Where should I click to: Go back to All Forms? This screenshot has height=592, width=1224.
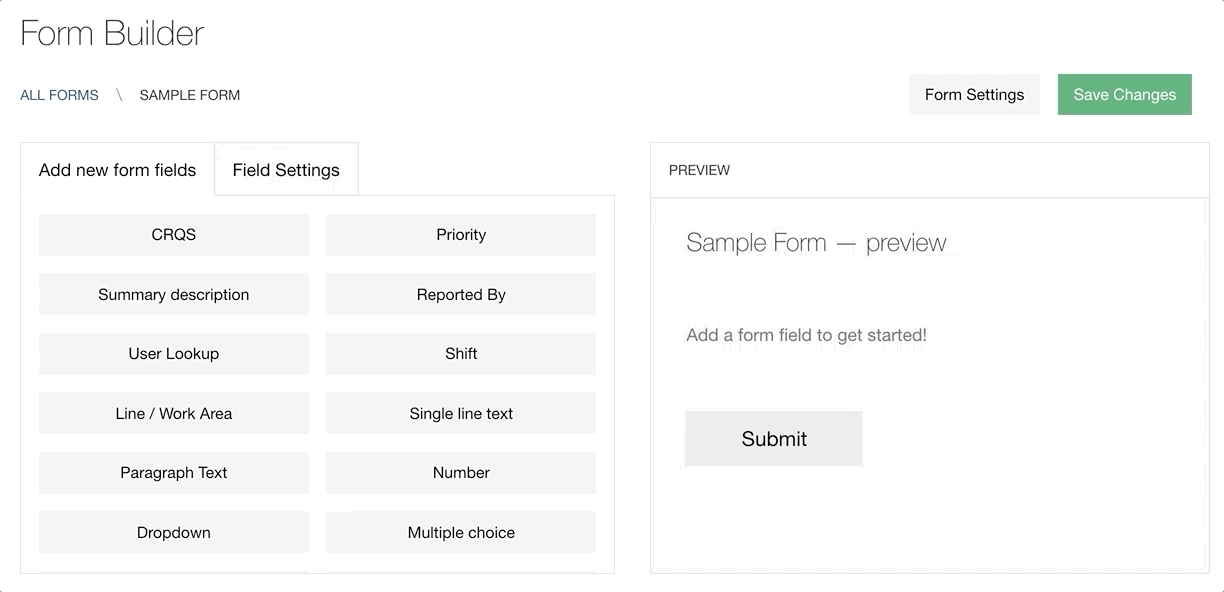60,96
